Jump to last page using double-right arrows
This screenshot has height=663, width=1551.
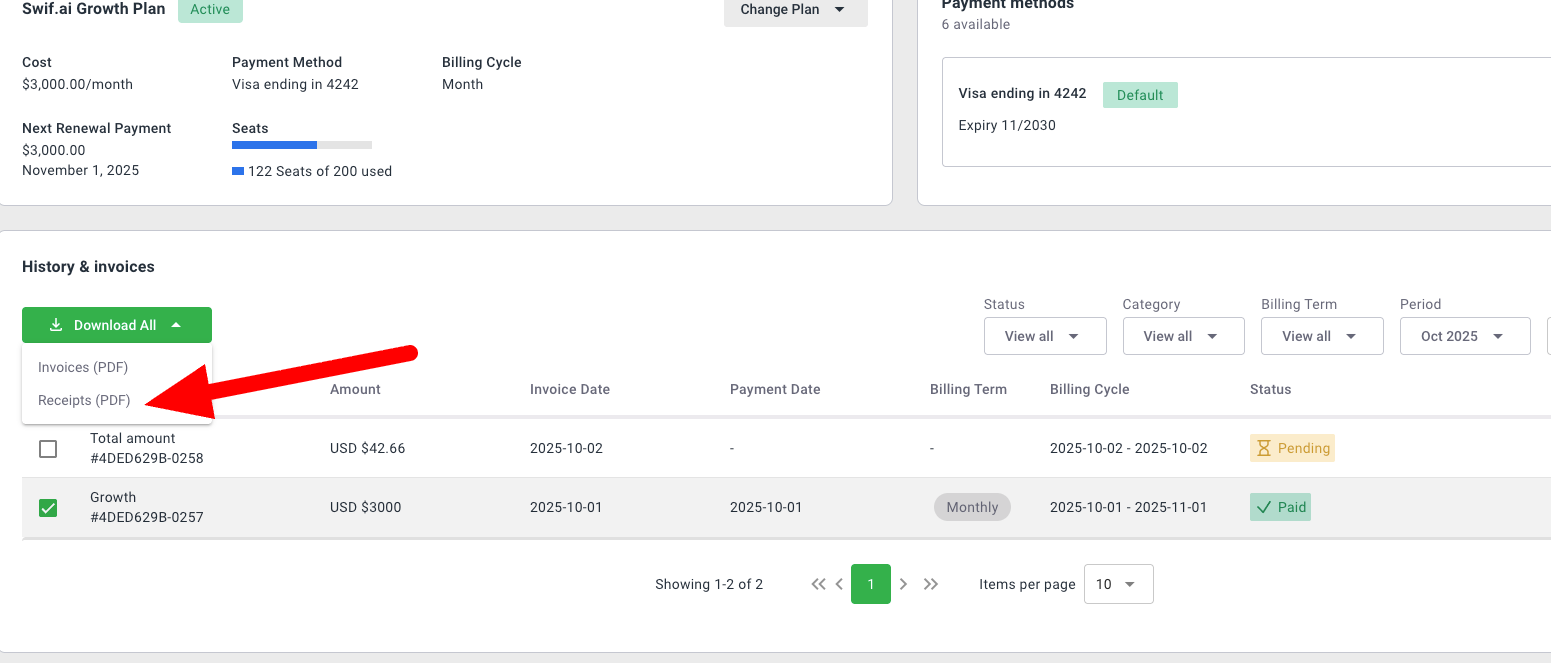coord(931,584)
